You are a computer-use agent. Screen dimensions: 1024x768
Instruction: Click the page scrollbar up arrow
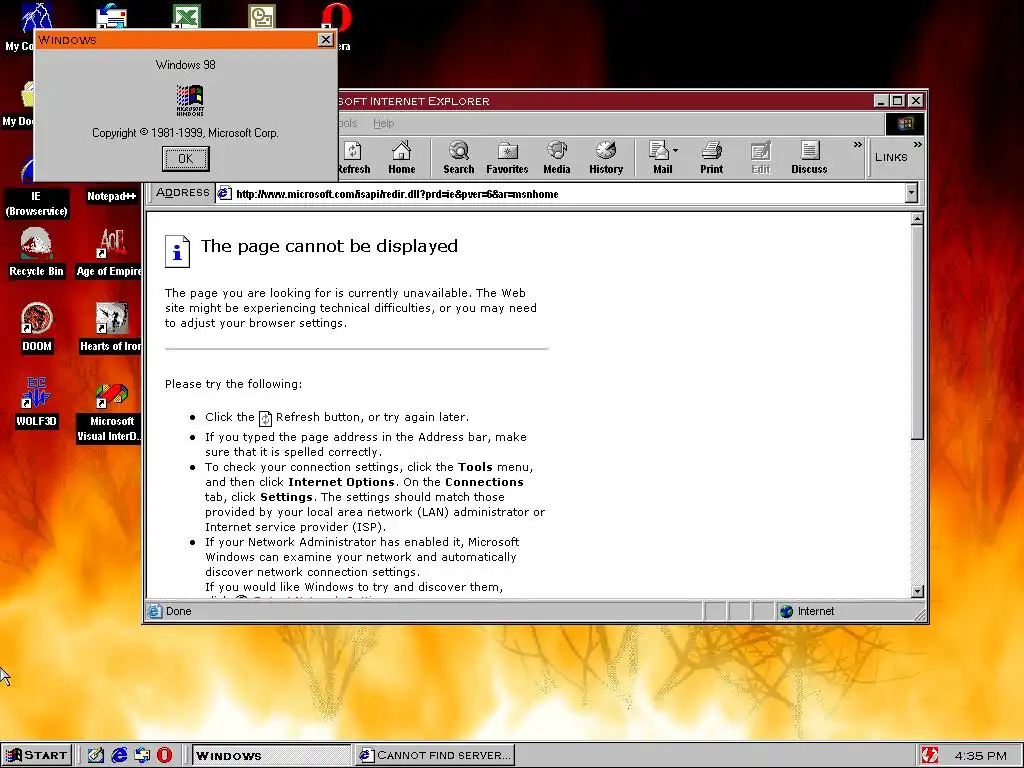(917, 219)
